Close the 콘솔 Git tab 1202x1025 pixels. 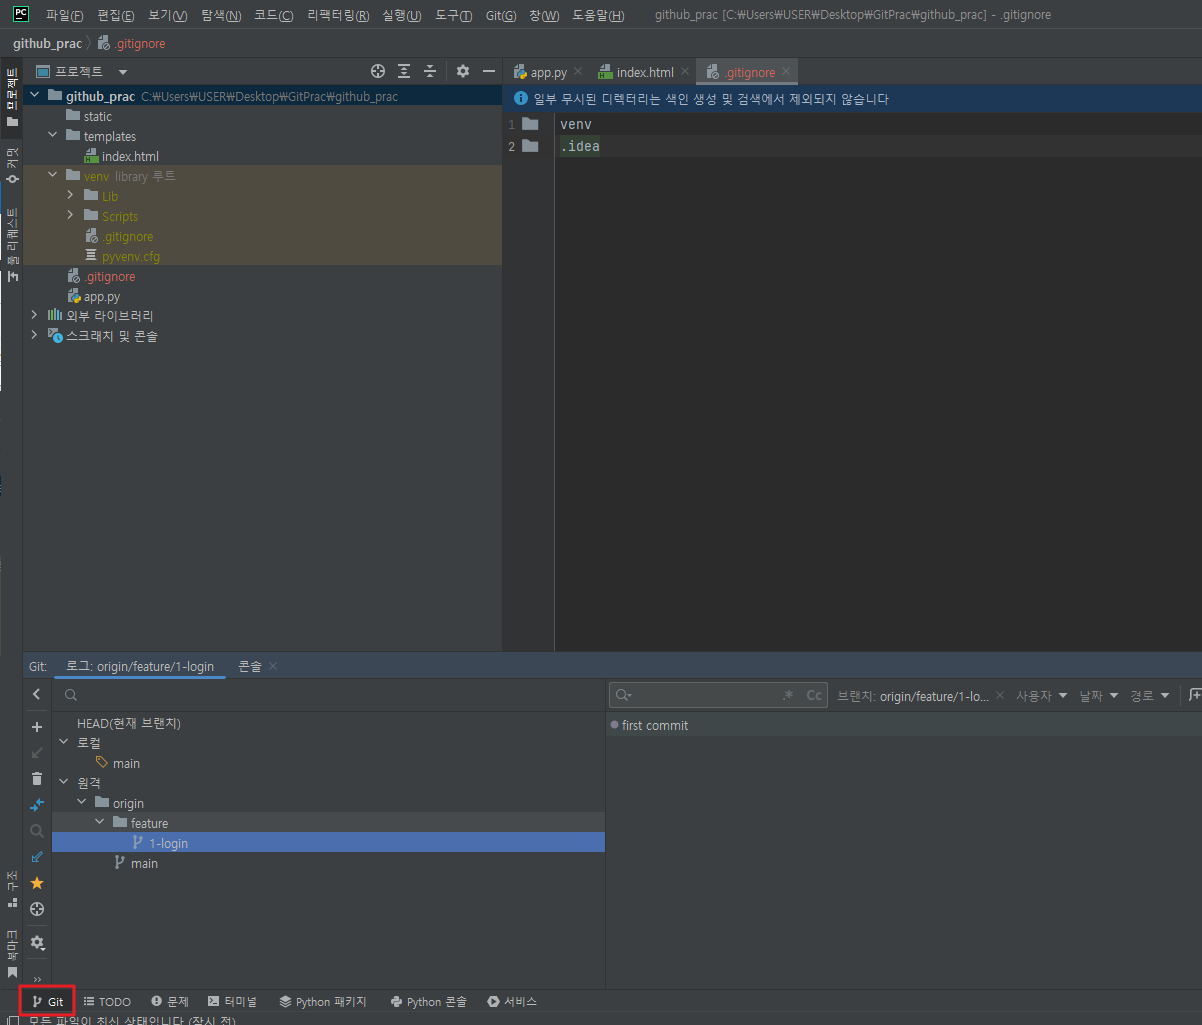coord(273,666)
